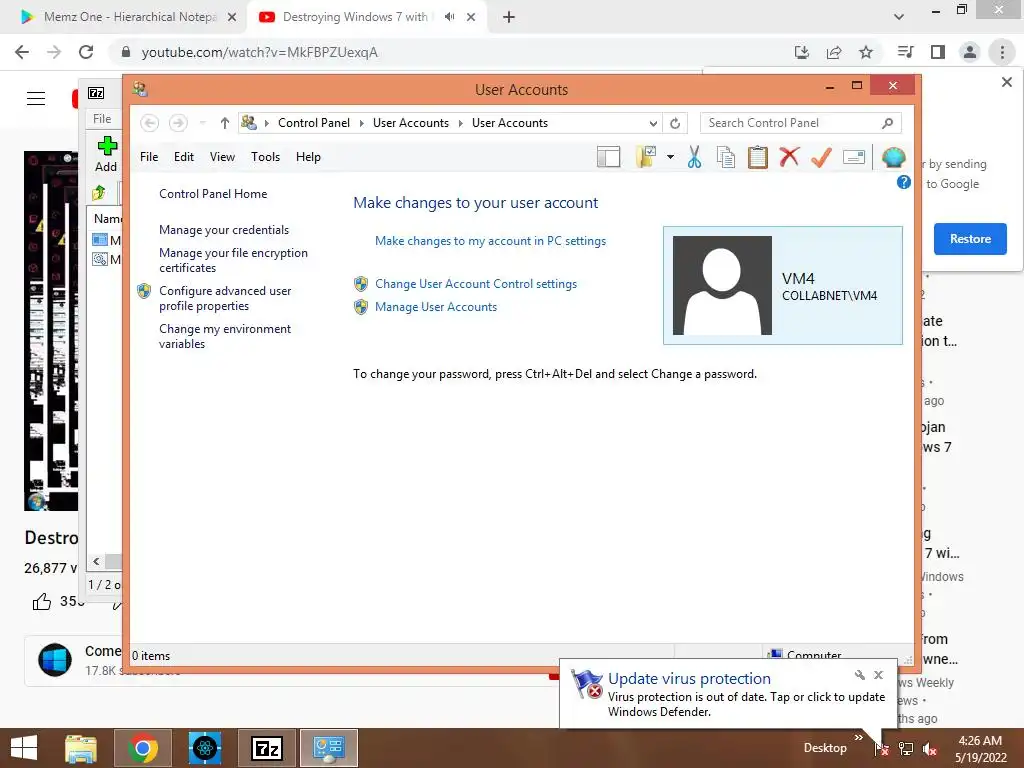The image size is (1024, 768).
Task: Open recent locations dropdown beside forward arrow
Action: (x=202, y=123)
